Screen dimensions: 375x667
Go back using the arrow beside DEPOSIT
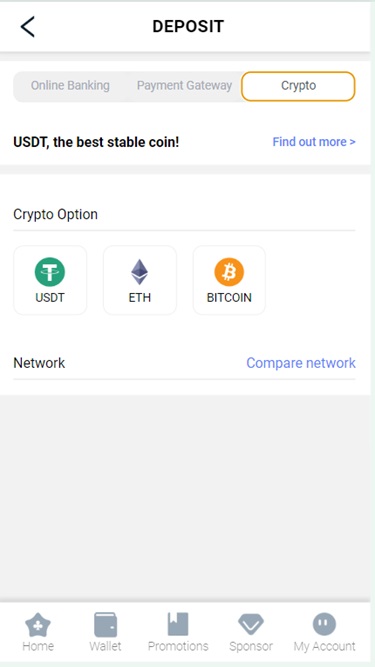(x=28, y=26)
